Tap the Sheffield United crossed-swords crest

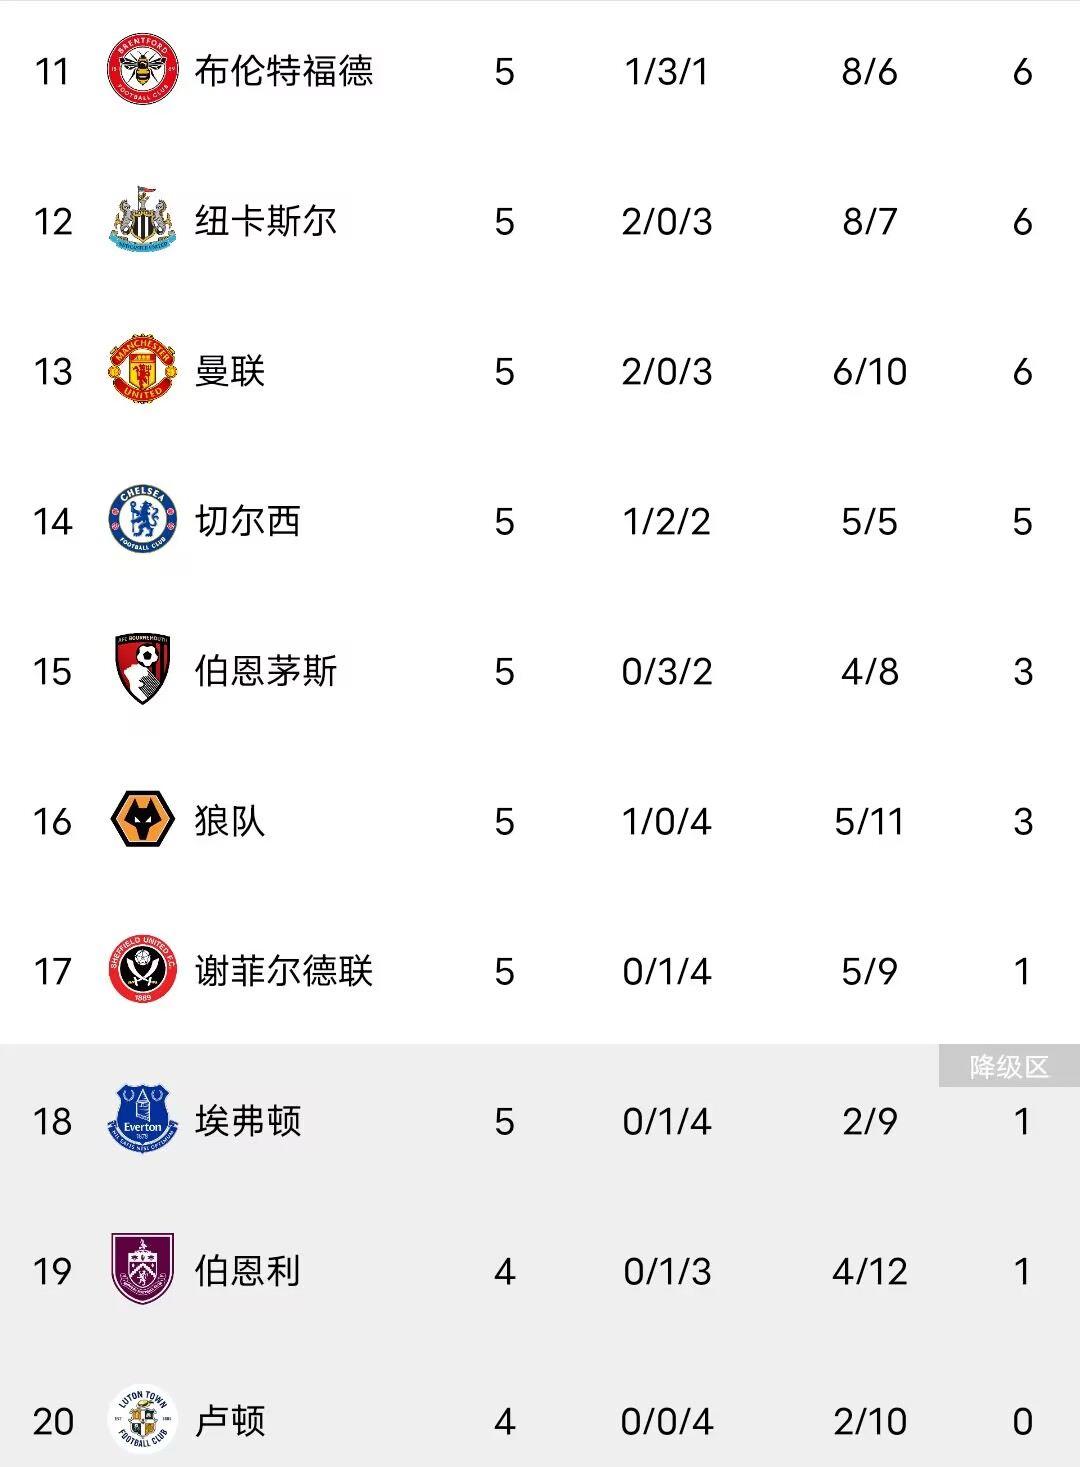143,970
